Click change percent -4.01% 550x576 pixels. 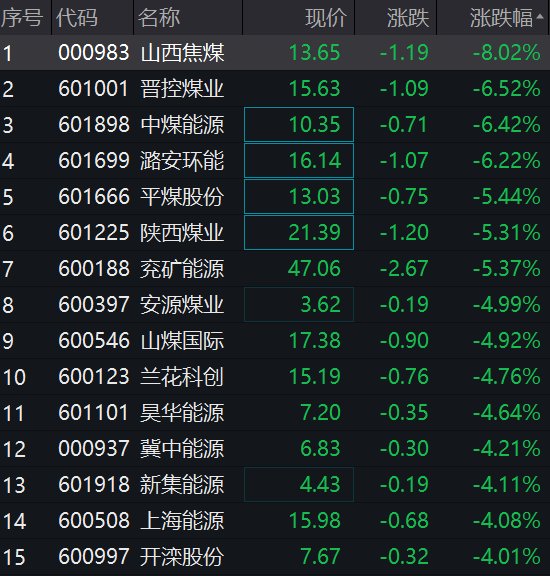coord(507,557)
